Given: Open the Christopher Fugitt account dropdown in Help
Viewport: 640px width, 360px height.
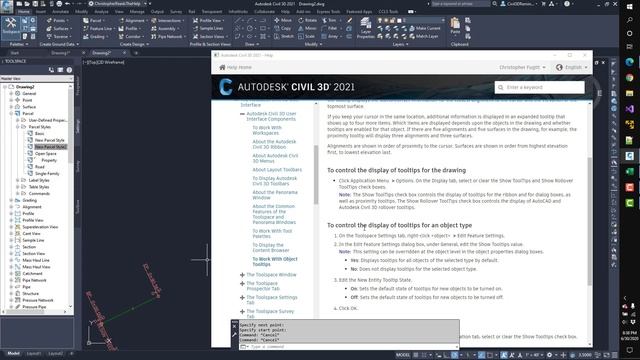Looking at the screenshot, I should pos(522,67).
